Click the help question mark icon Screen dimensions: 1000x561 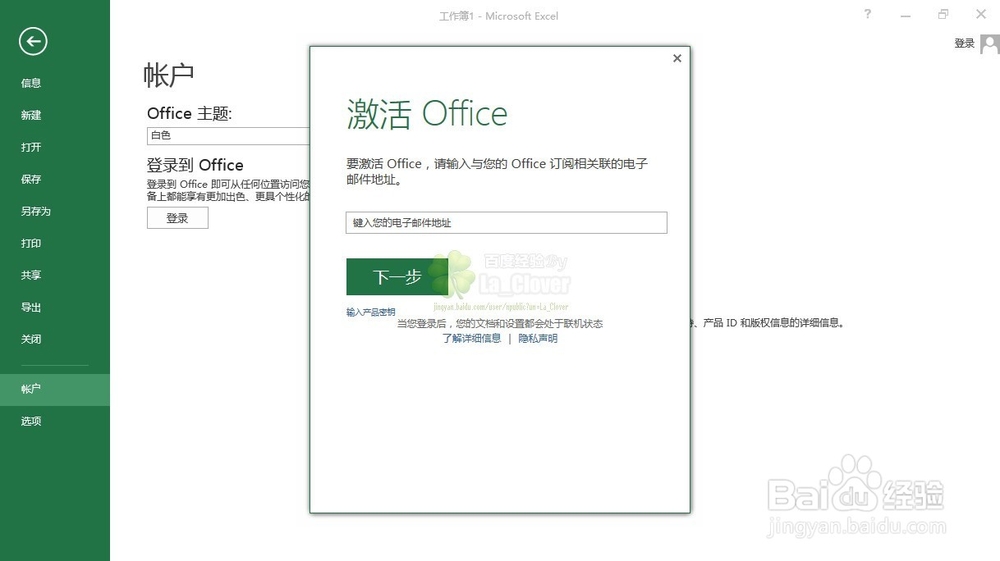[867, 14]
